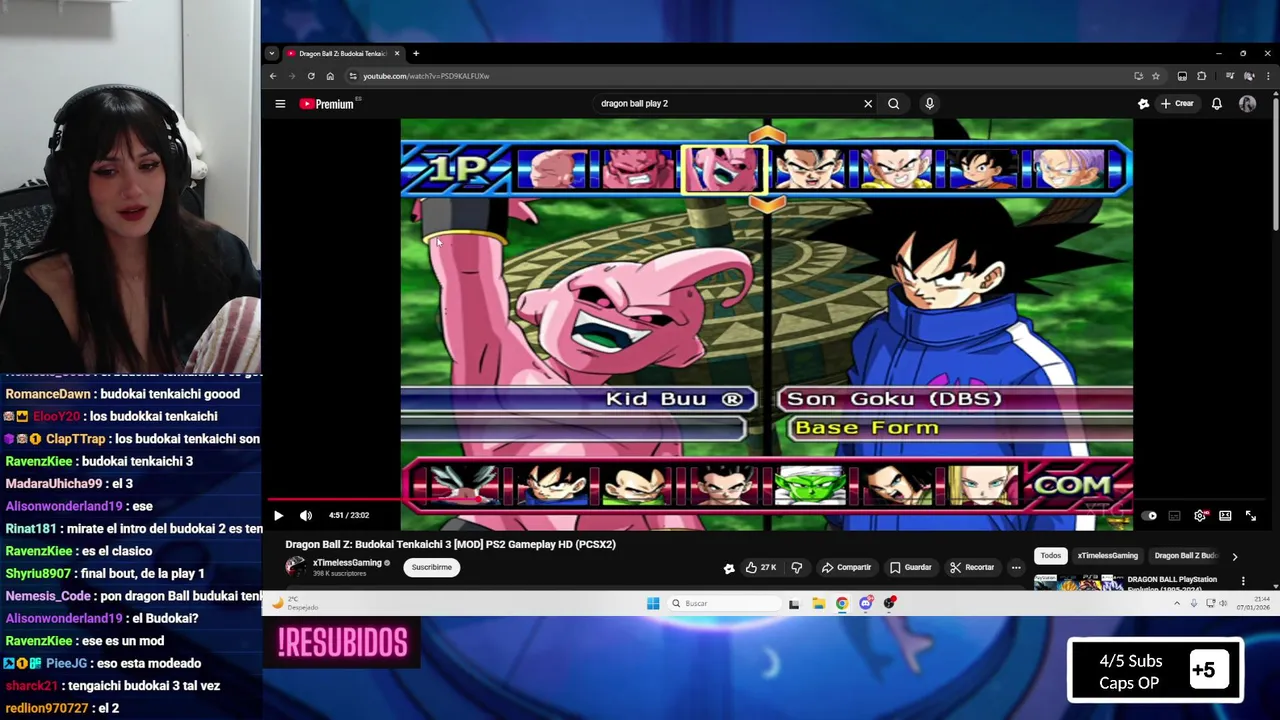Viewport: 1280px width, 720px height.
Task: Click the Recortar clip button
Action: [x=972, y=568]
